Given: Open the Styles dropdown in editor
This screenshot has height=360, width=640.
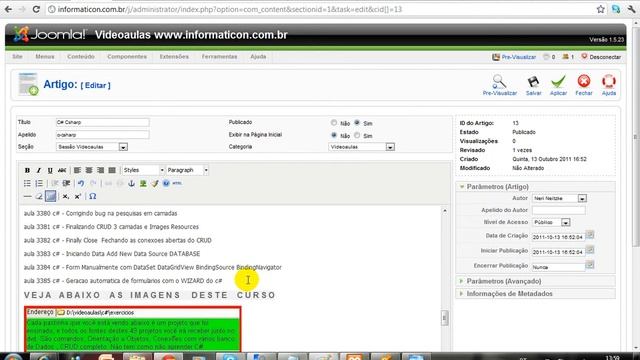Looking at the screenshot, I should [144, 170].
